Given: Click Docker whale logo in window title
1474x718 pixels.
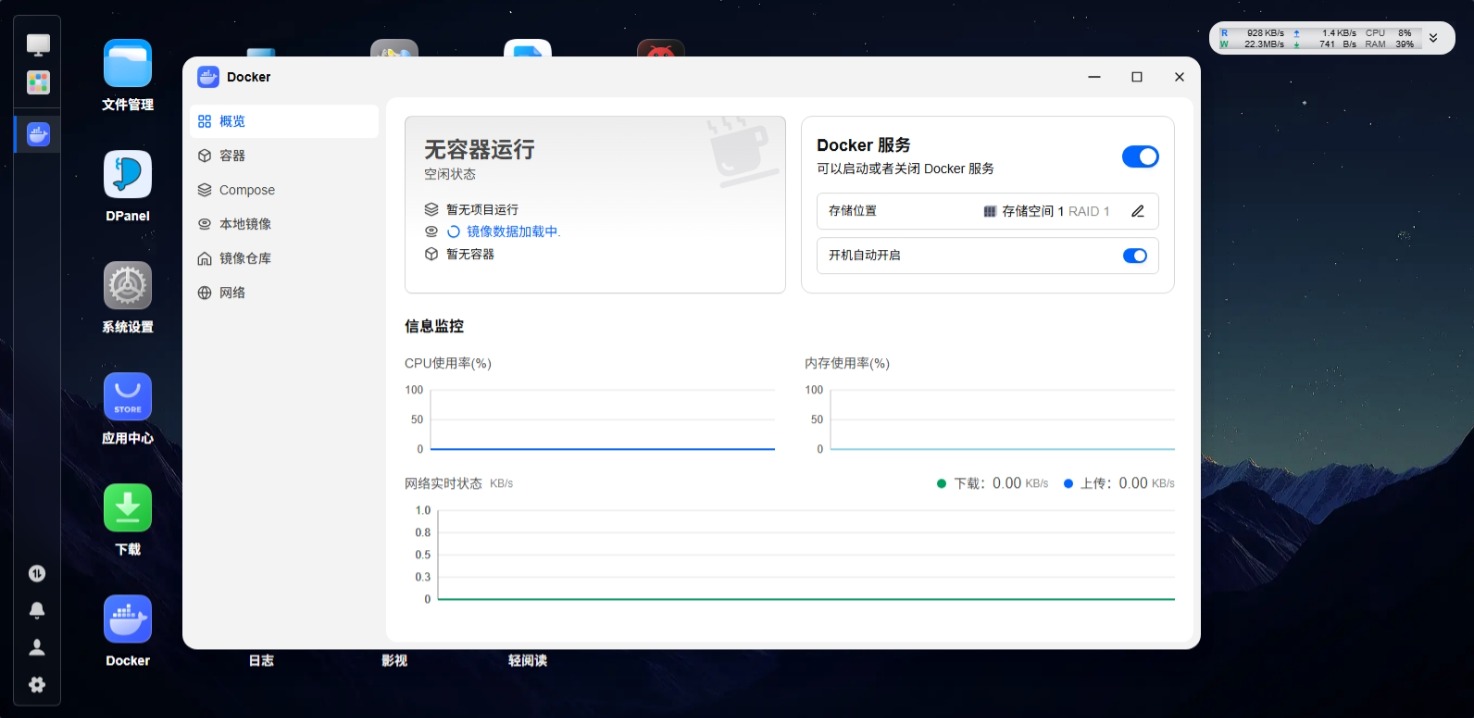Looking at the screenshot, I should click(x=208, y=77).
